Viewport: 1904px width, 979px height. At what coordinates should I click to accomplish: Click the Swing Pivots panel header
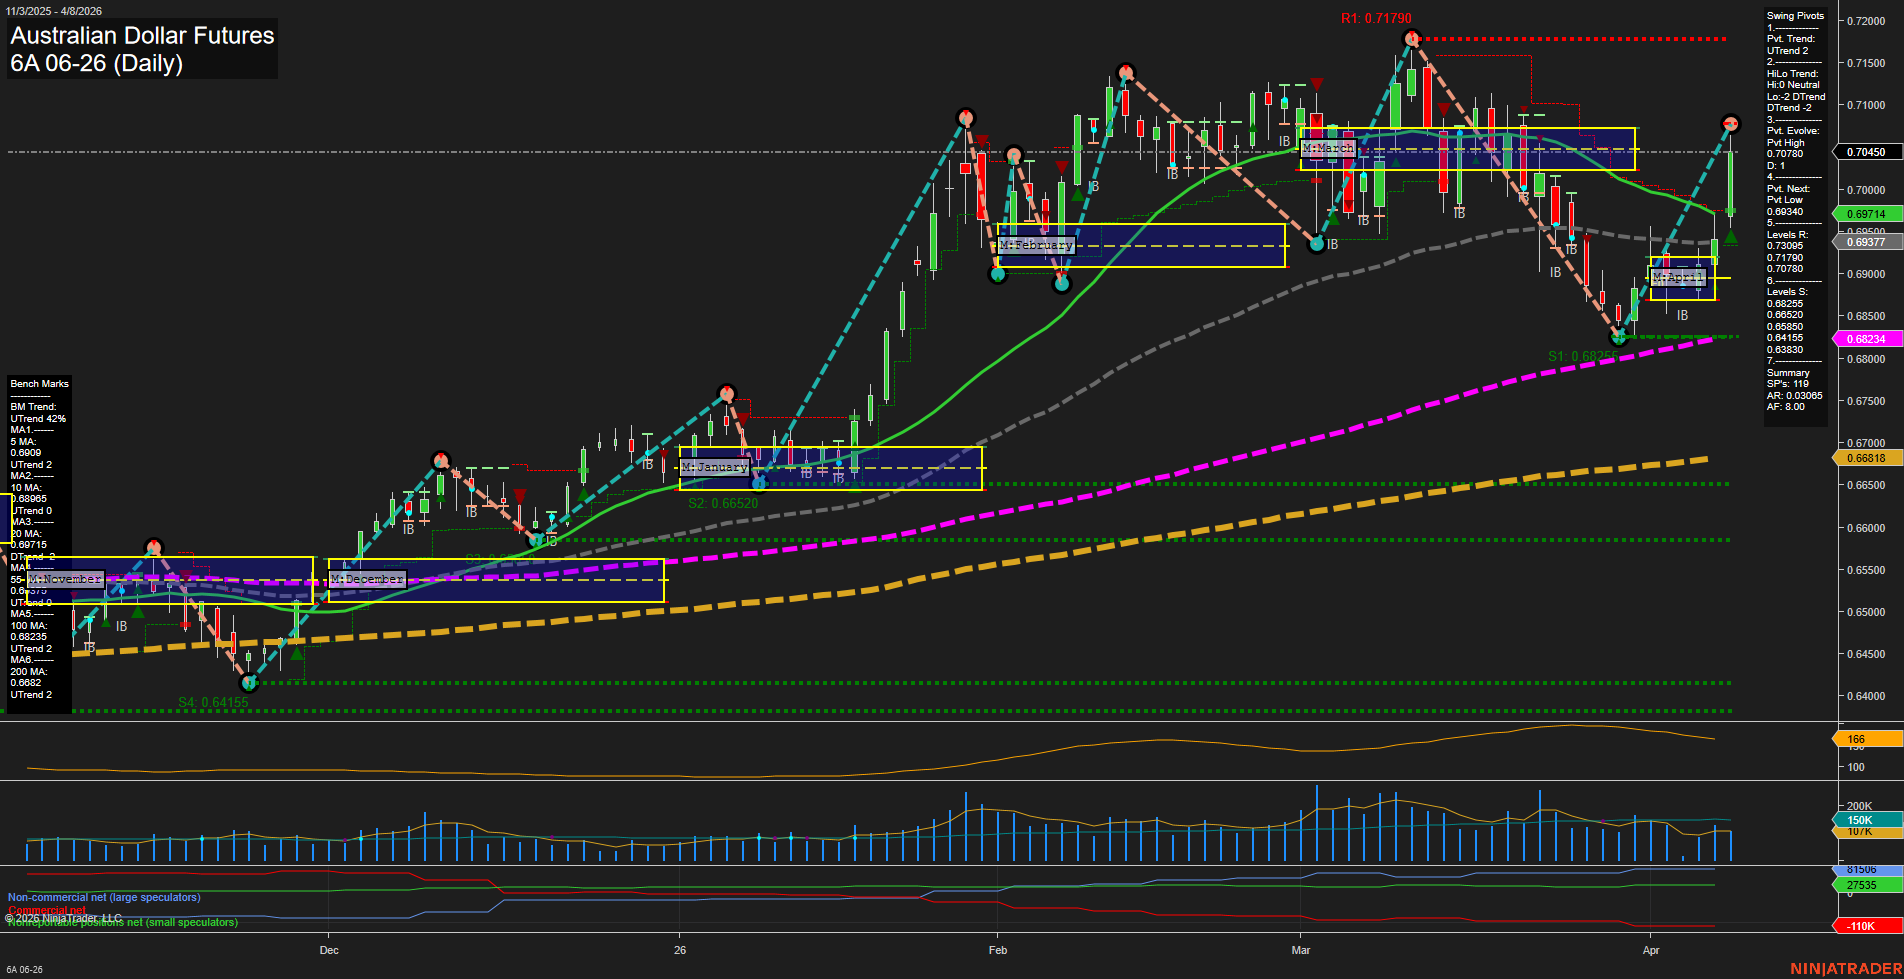coord(1795,15)
